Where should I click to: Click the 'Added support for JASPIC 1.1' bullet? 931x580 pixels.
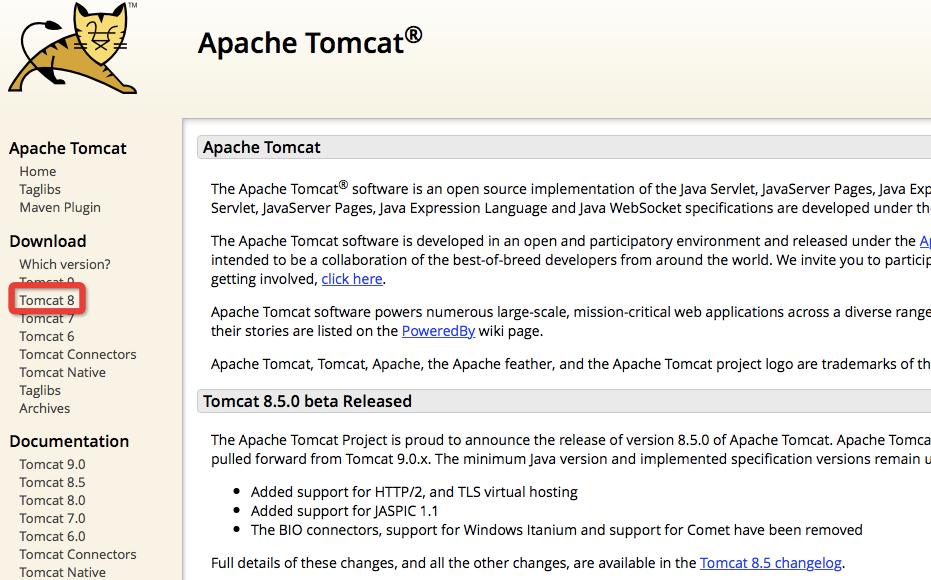coord(344,511)
